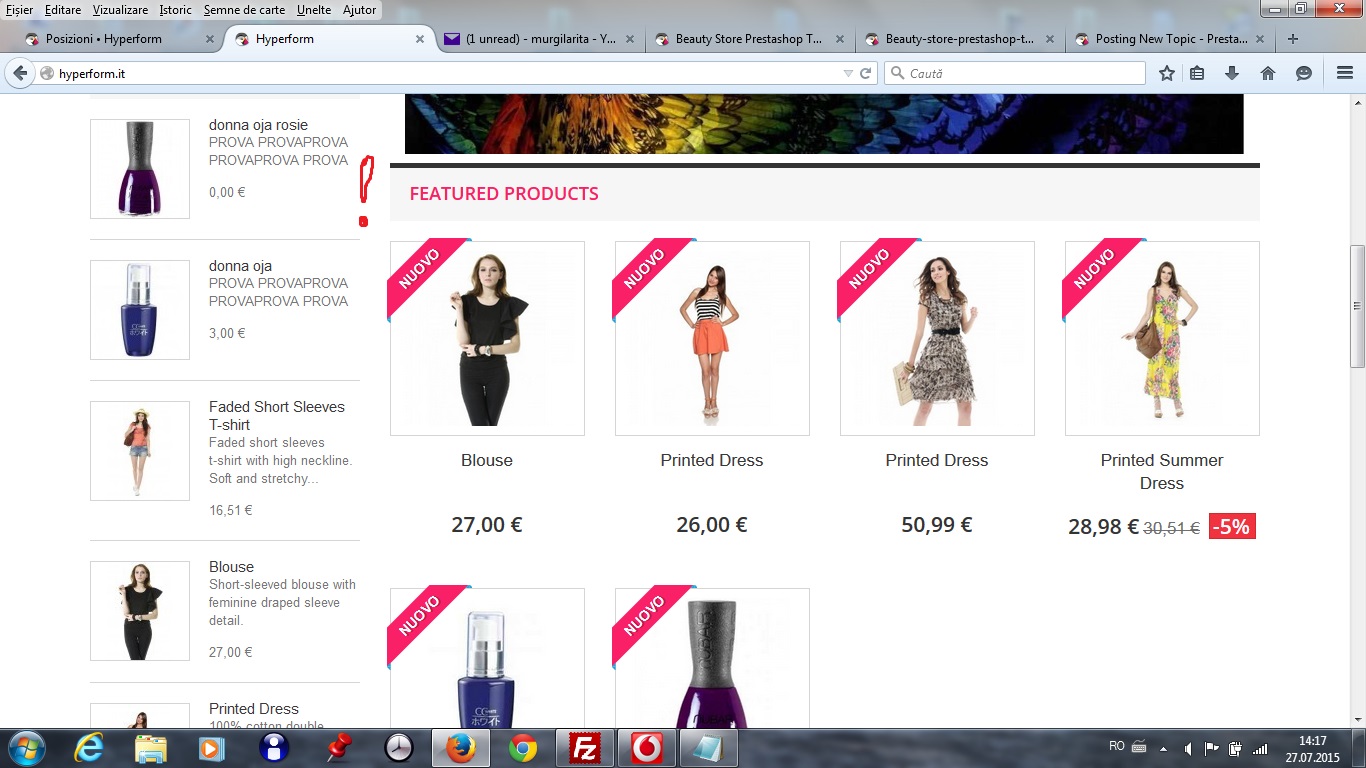Open network signal tray icon
The height and width of the screenshot is (768, 1366).
click(1260, 748)
